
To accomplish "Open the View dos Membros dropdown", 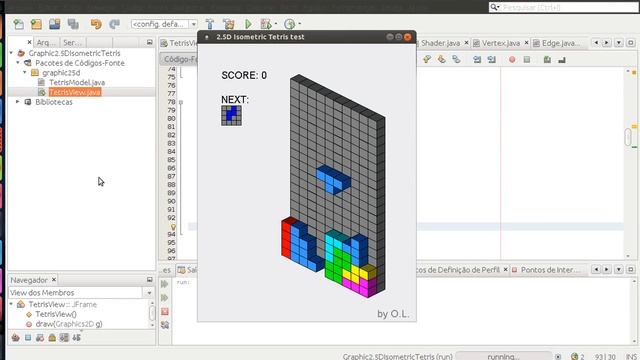I will tap(149, 293).
